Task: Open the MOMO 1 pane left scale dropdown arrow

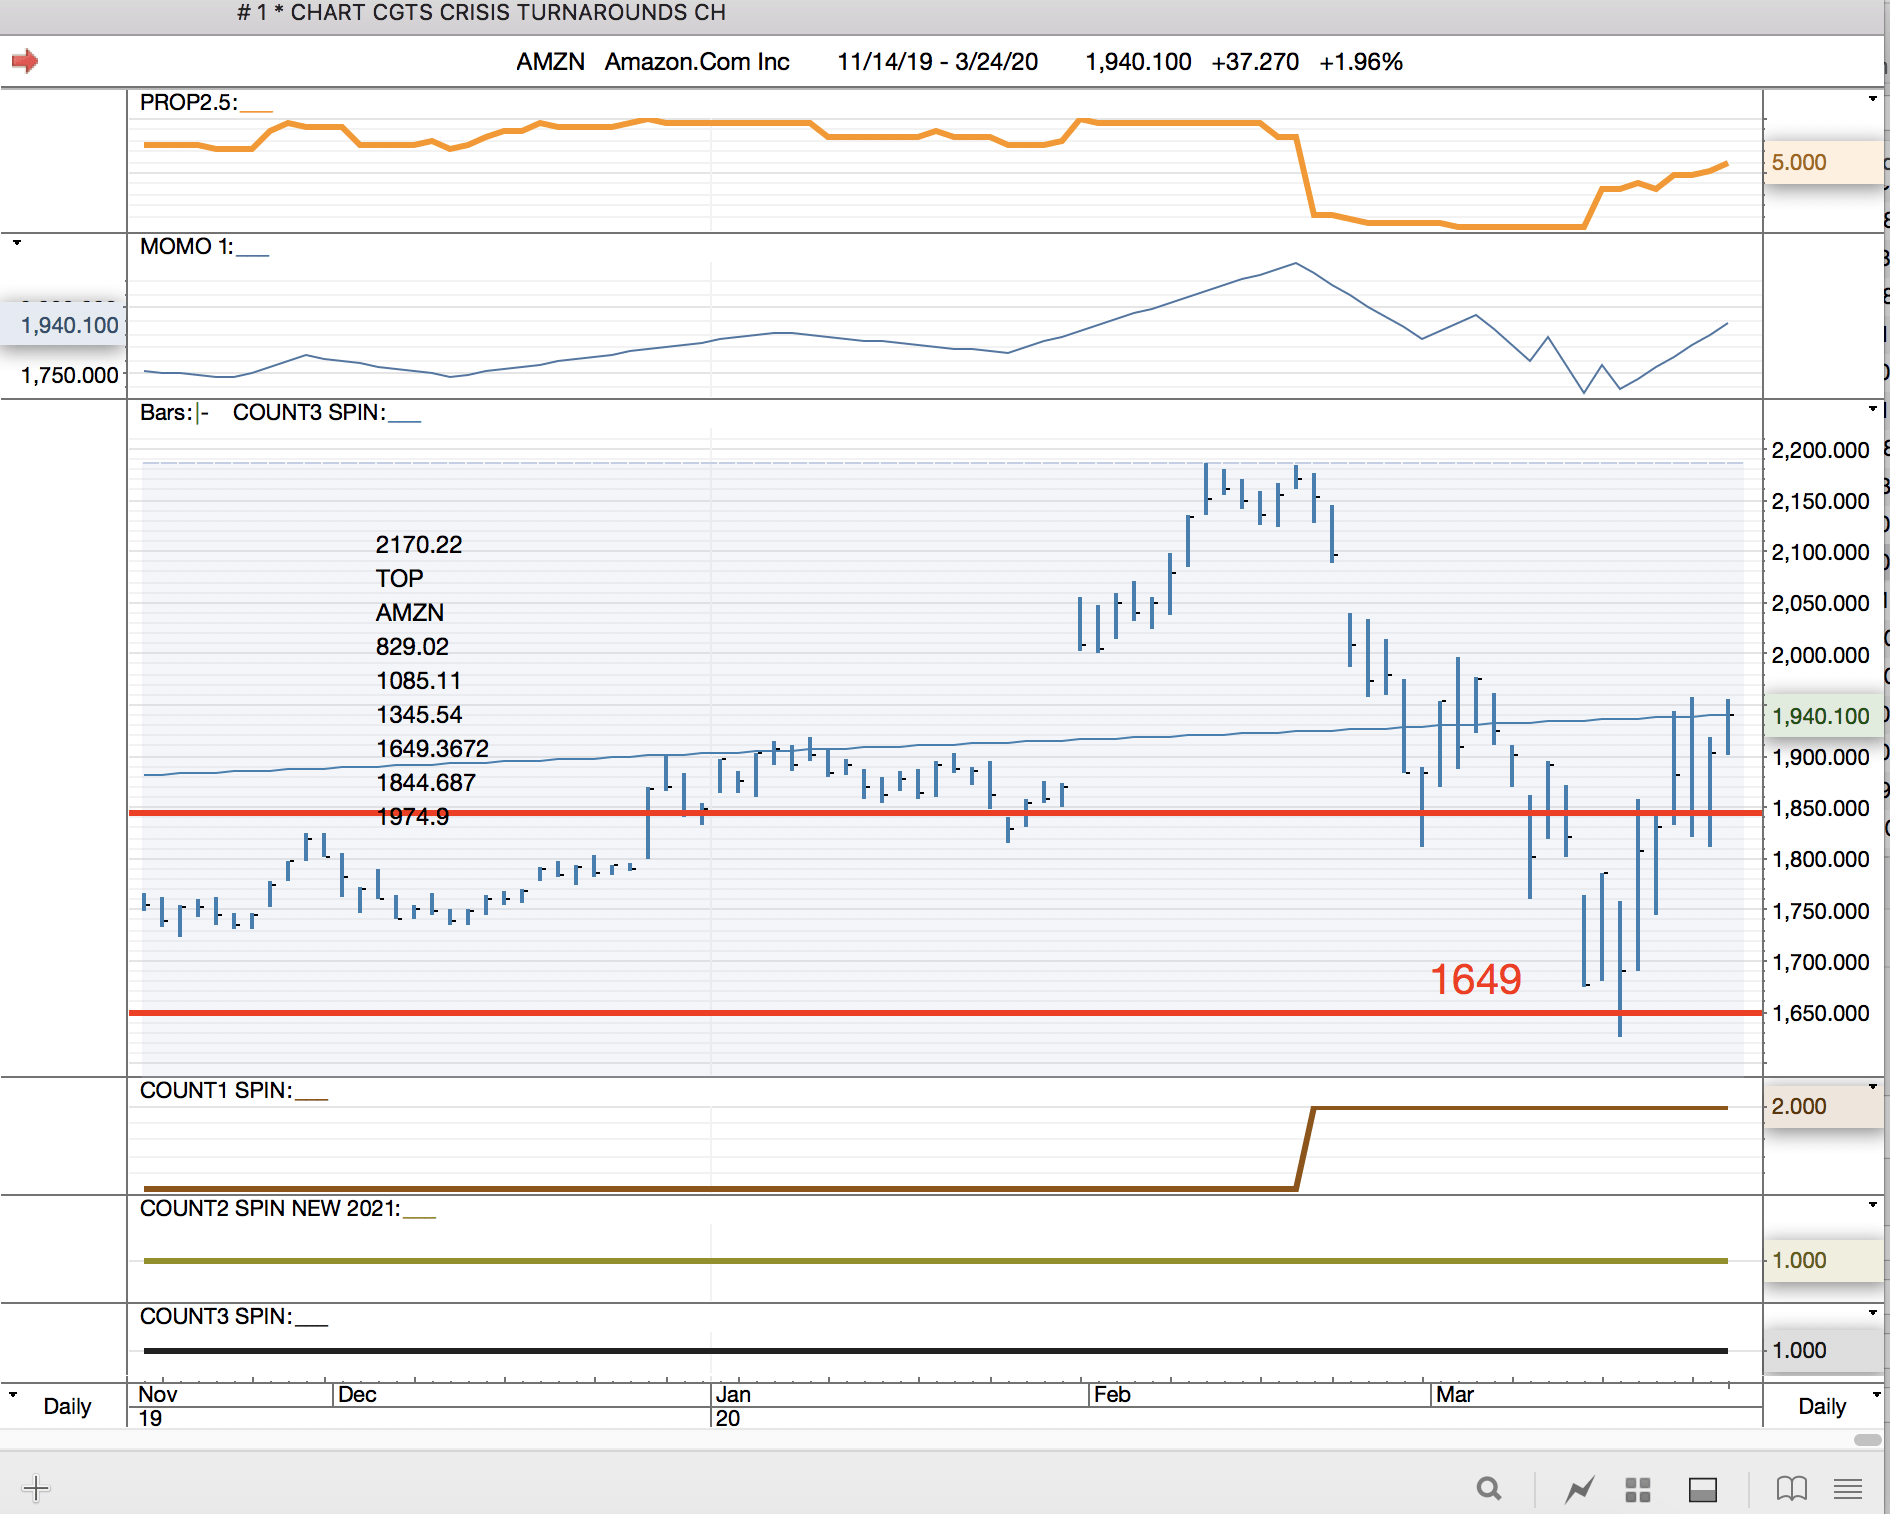Action: point(17,242)
